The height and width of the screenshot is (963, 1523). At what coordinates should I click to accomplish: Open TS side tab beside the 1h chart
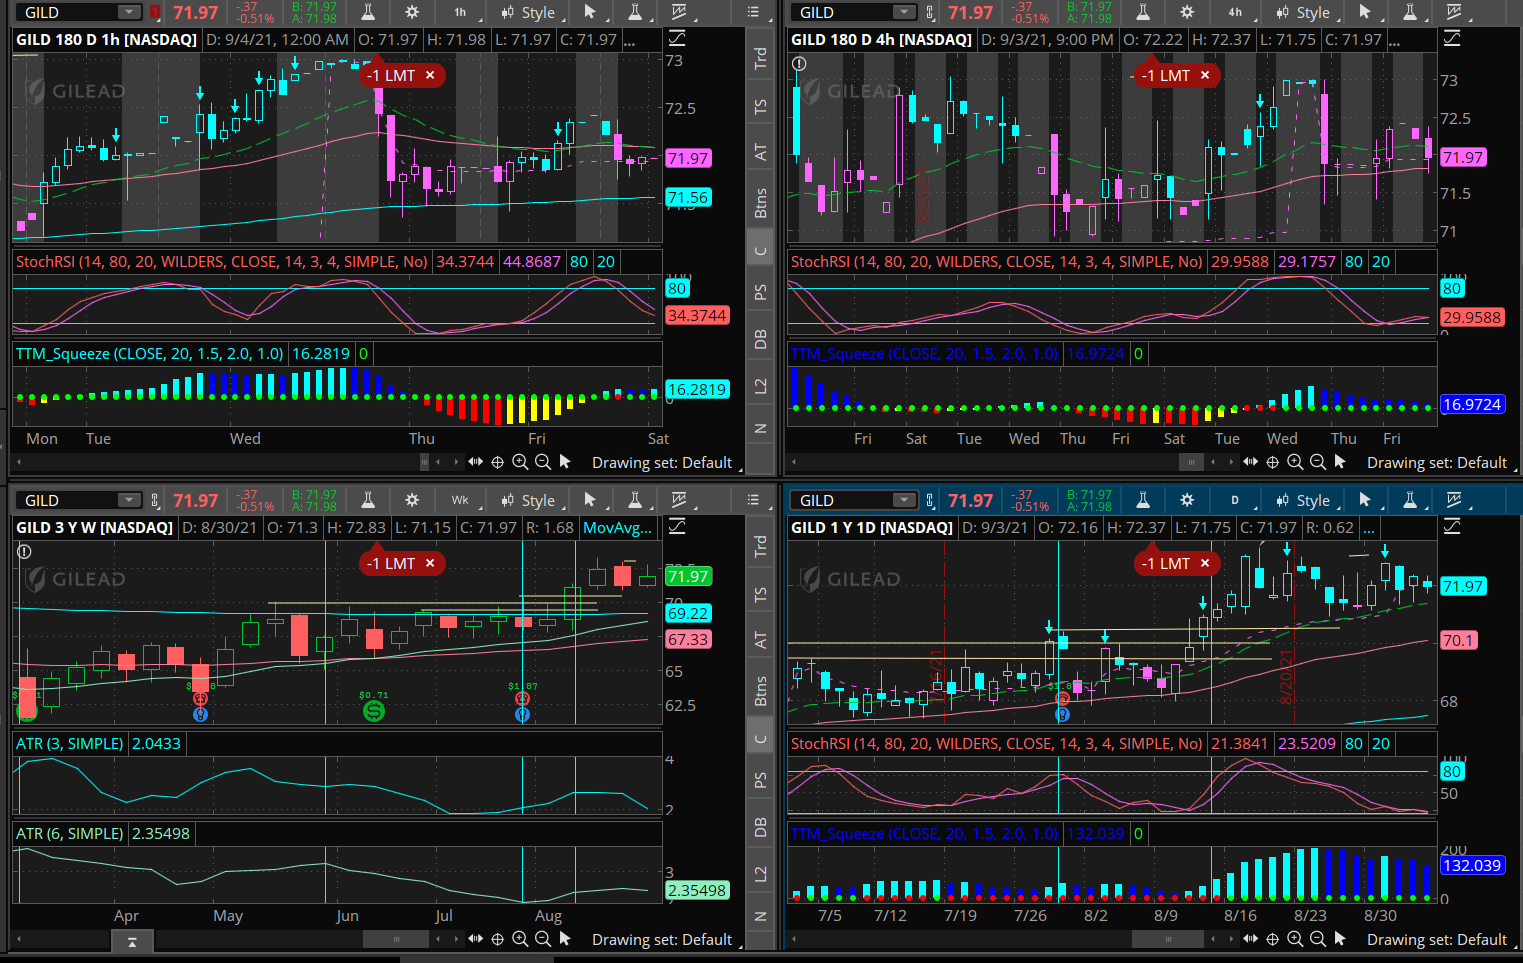pyautogui.click(x=760, y=106)
